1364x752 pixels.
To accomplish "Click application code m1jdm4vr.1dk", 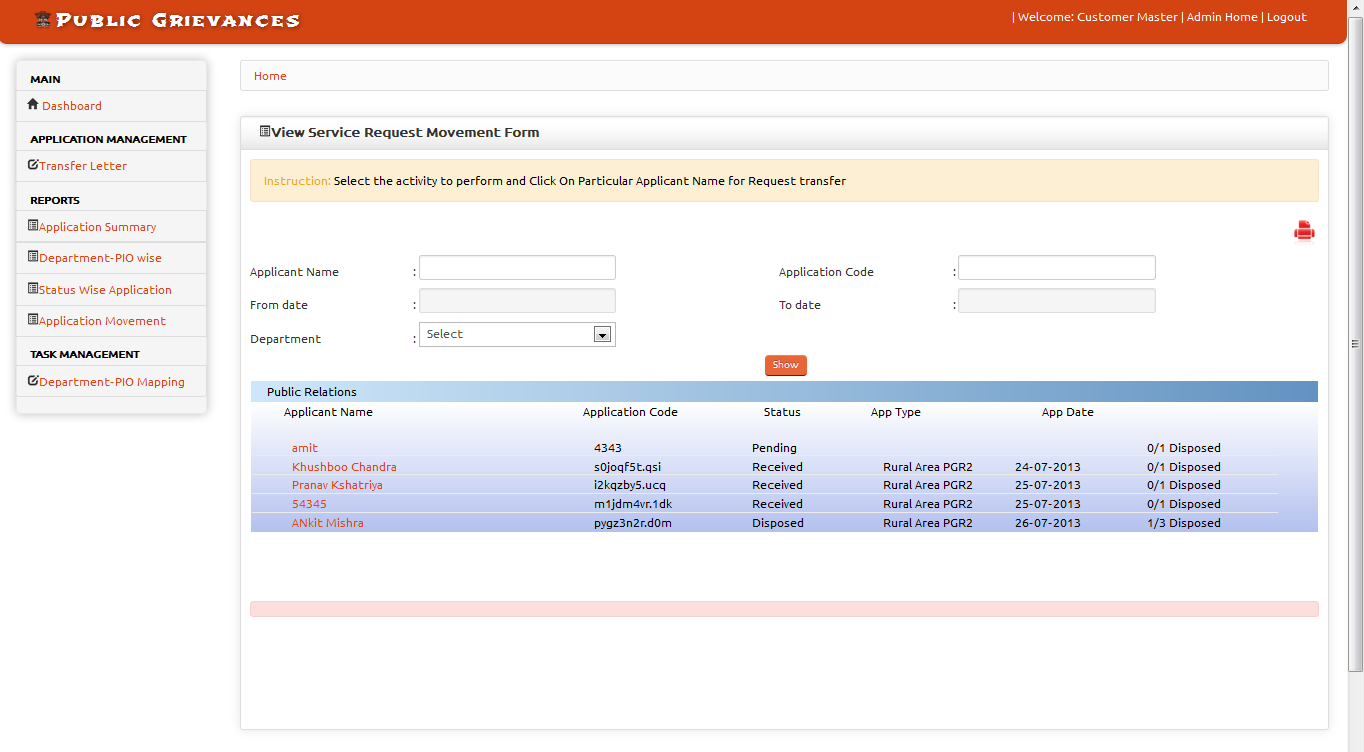I will 633,504.
